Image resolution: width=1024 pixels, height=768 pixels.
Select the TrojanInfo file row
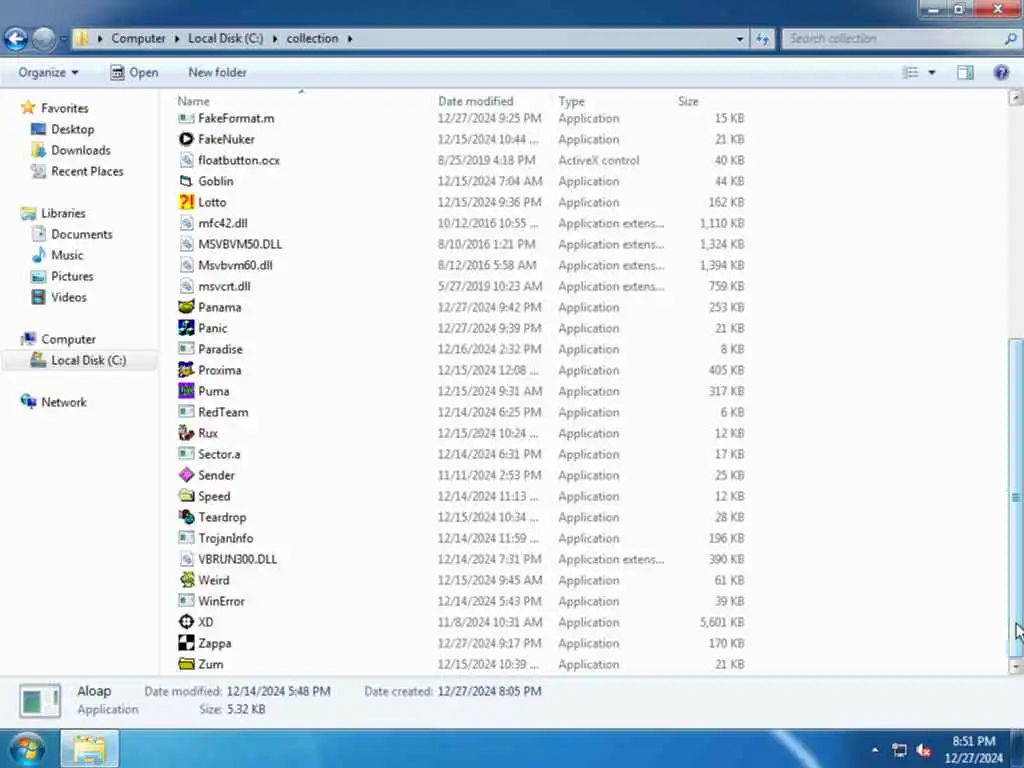pos(461,538)
